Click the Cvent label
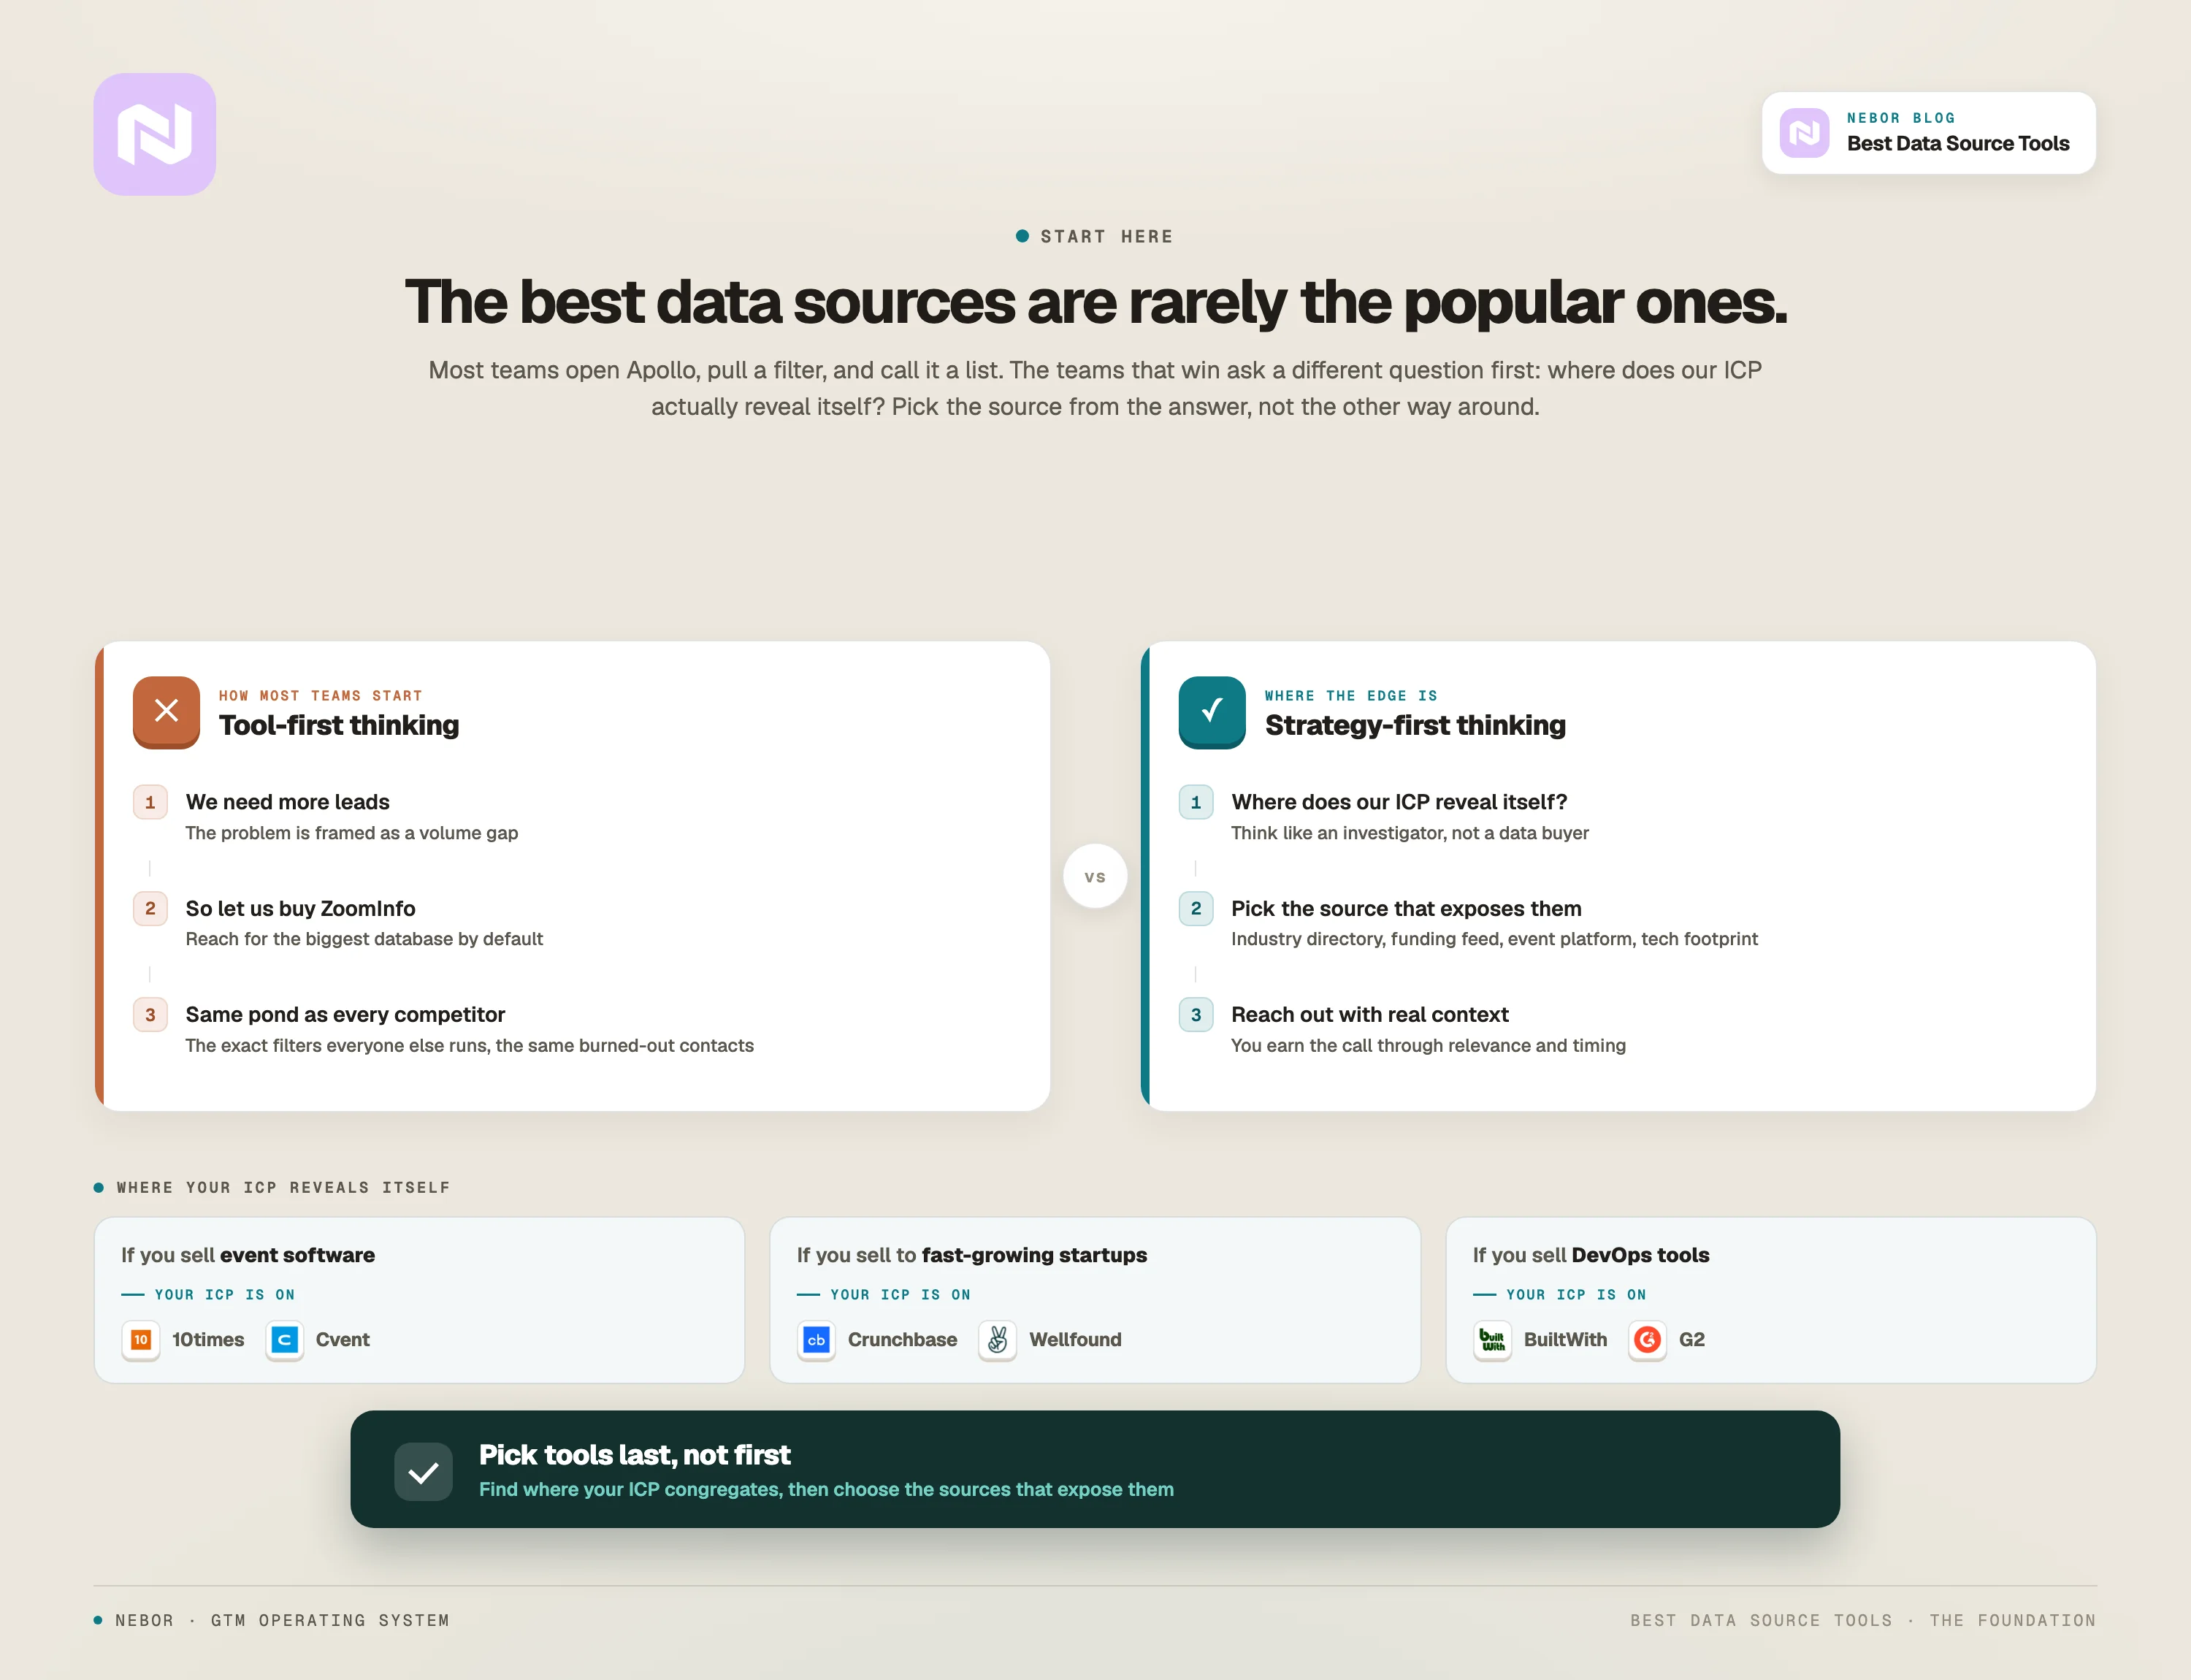The image size is (2191, 1680). click(343, 1340)
